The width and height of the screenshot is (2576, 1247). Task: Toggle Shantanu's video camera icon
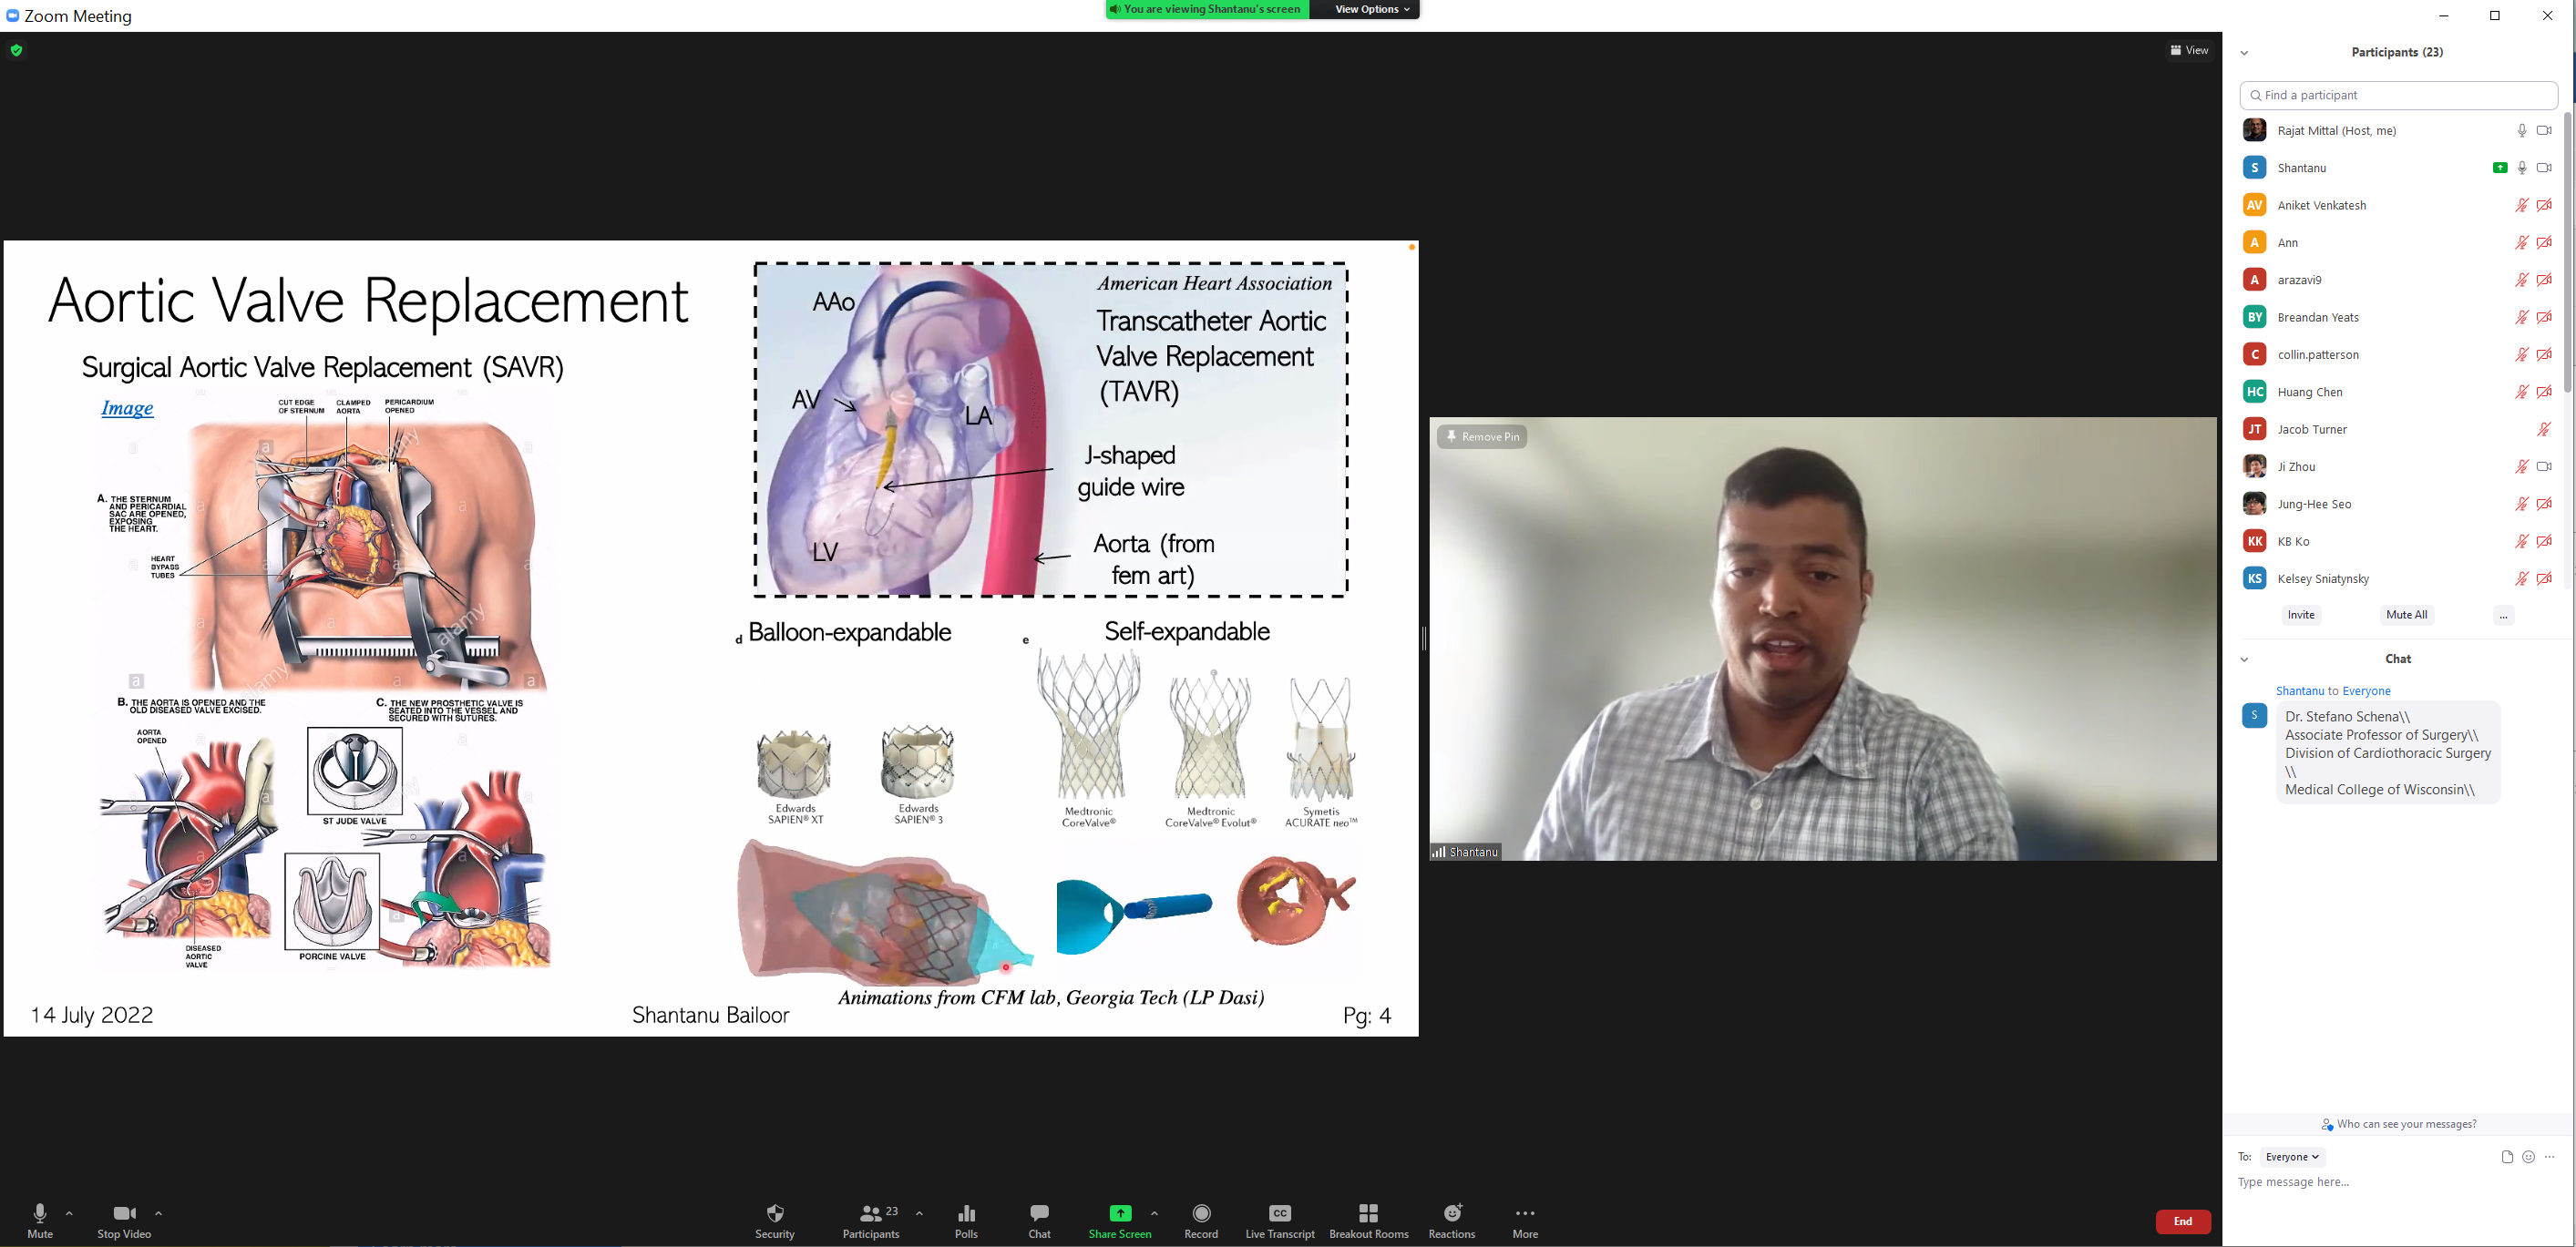(2544, 168)
